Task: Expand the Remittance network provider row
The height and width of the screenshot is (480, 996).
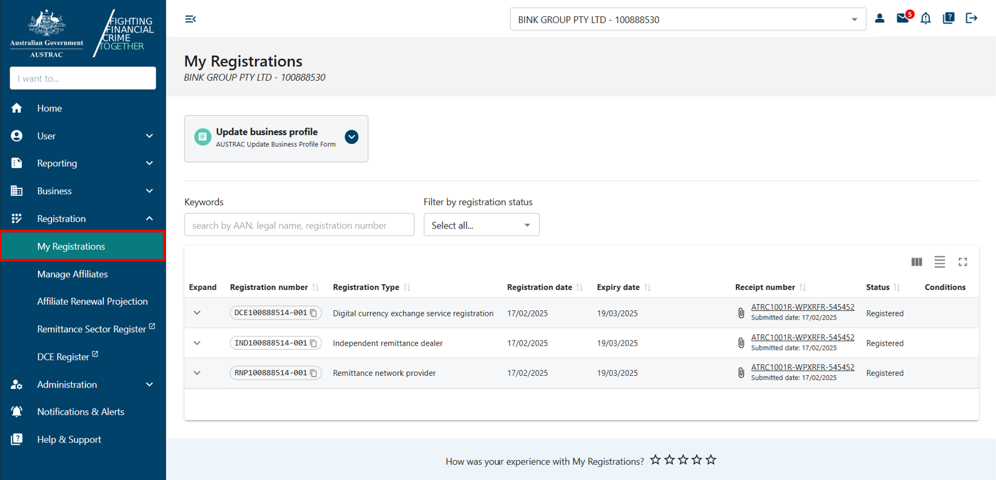Action: pyautogui.click(x=197, y=373)
